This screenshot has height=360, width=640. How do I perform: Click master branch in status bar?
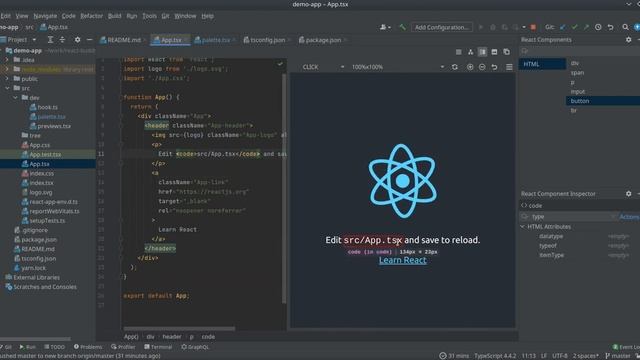[x=618, y=356]
